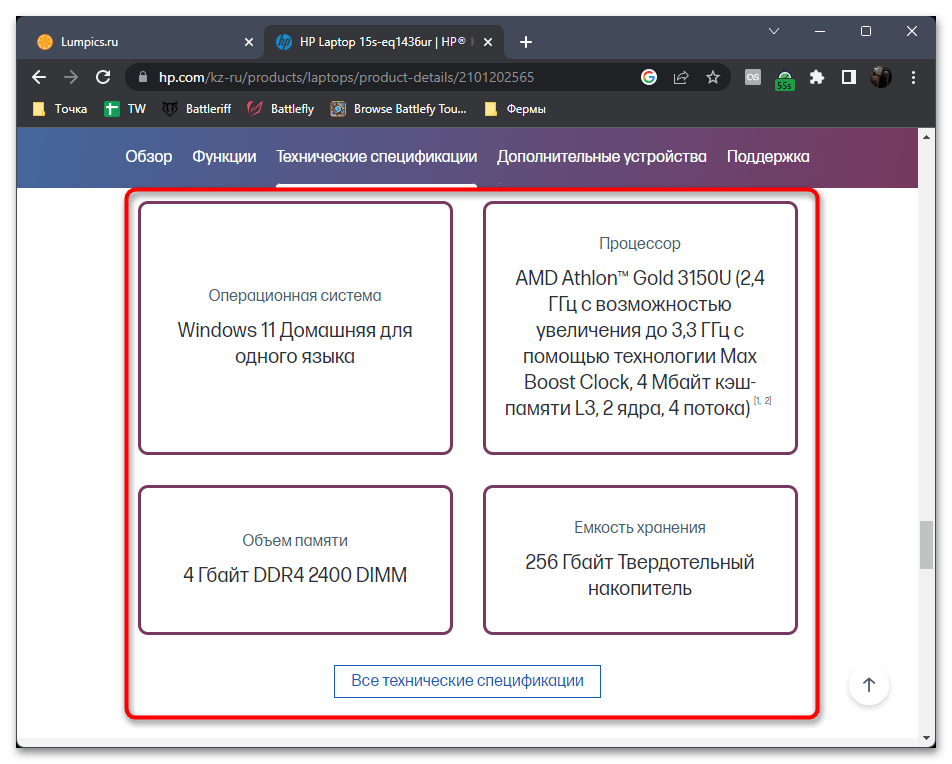The image size is (952, 764).
Task: Click the scroll-to-top arrow button
Action: pyautogui.click(x=868, y=685)
